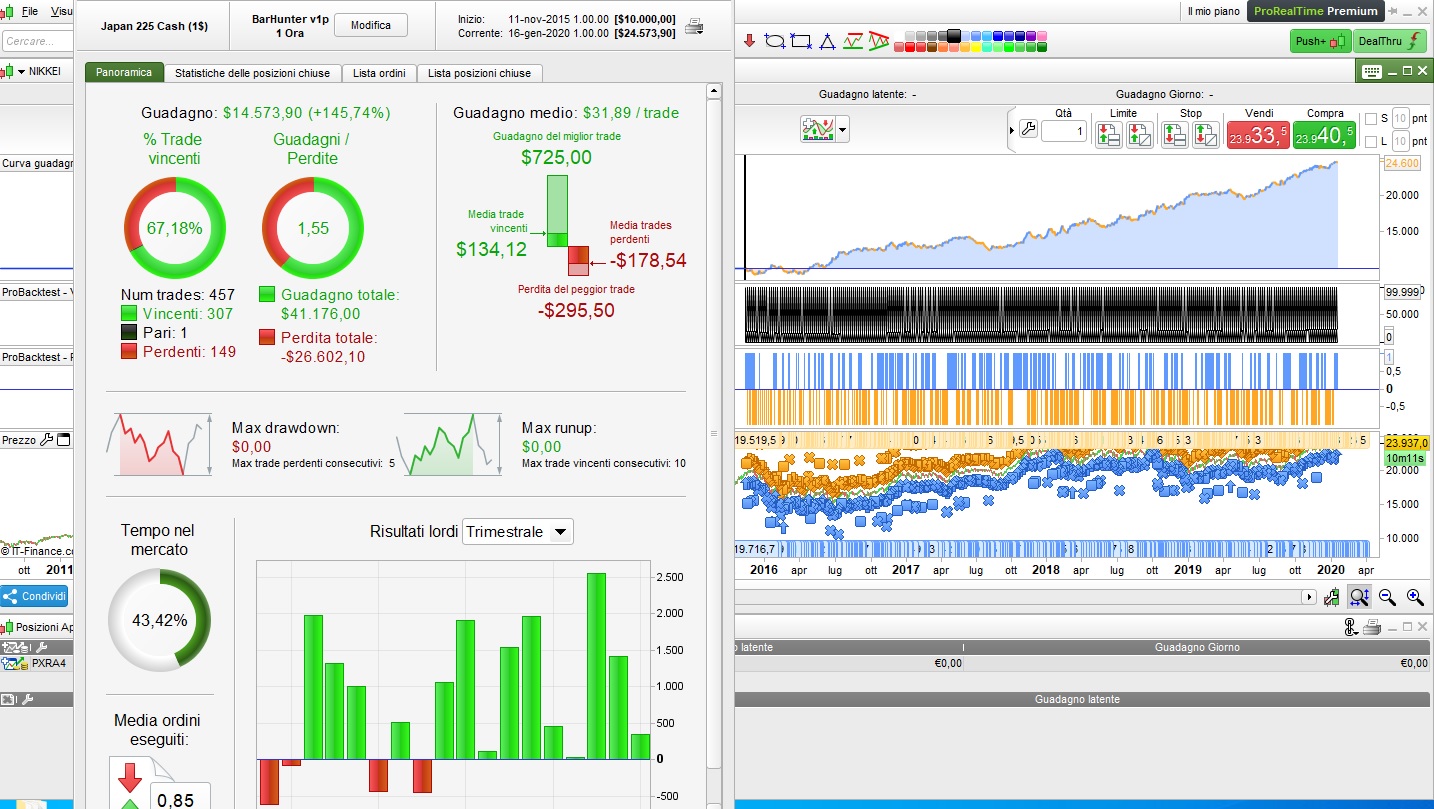Screen dimensions: 1434x809
Task: Select the ellipse drawing tool
Action: tap(774, 41)
